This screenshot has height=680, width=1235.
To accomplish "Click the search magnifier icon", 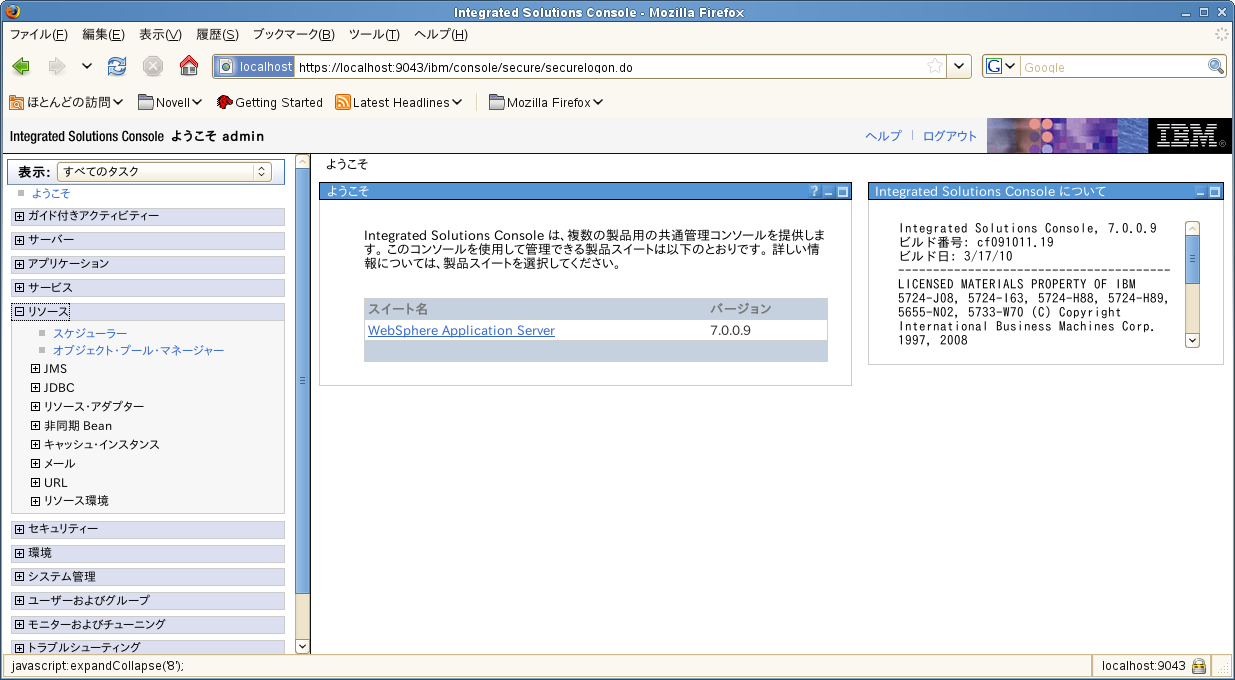I will [1216, 67].
